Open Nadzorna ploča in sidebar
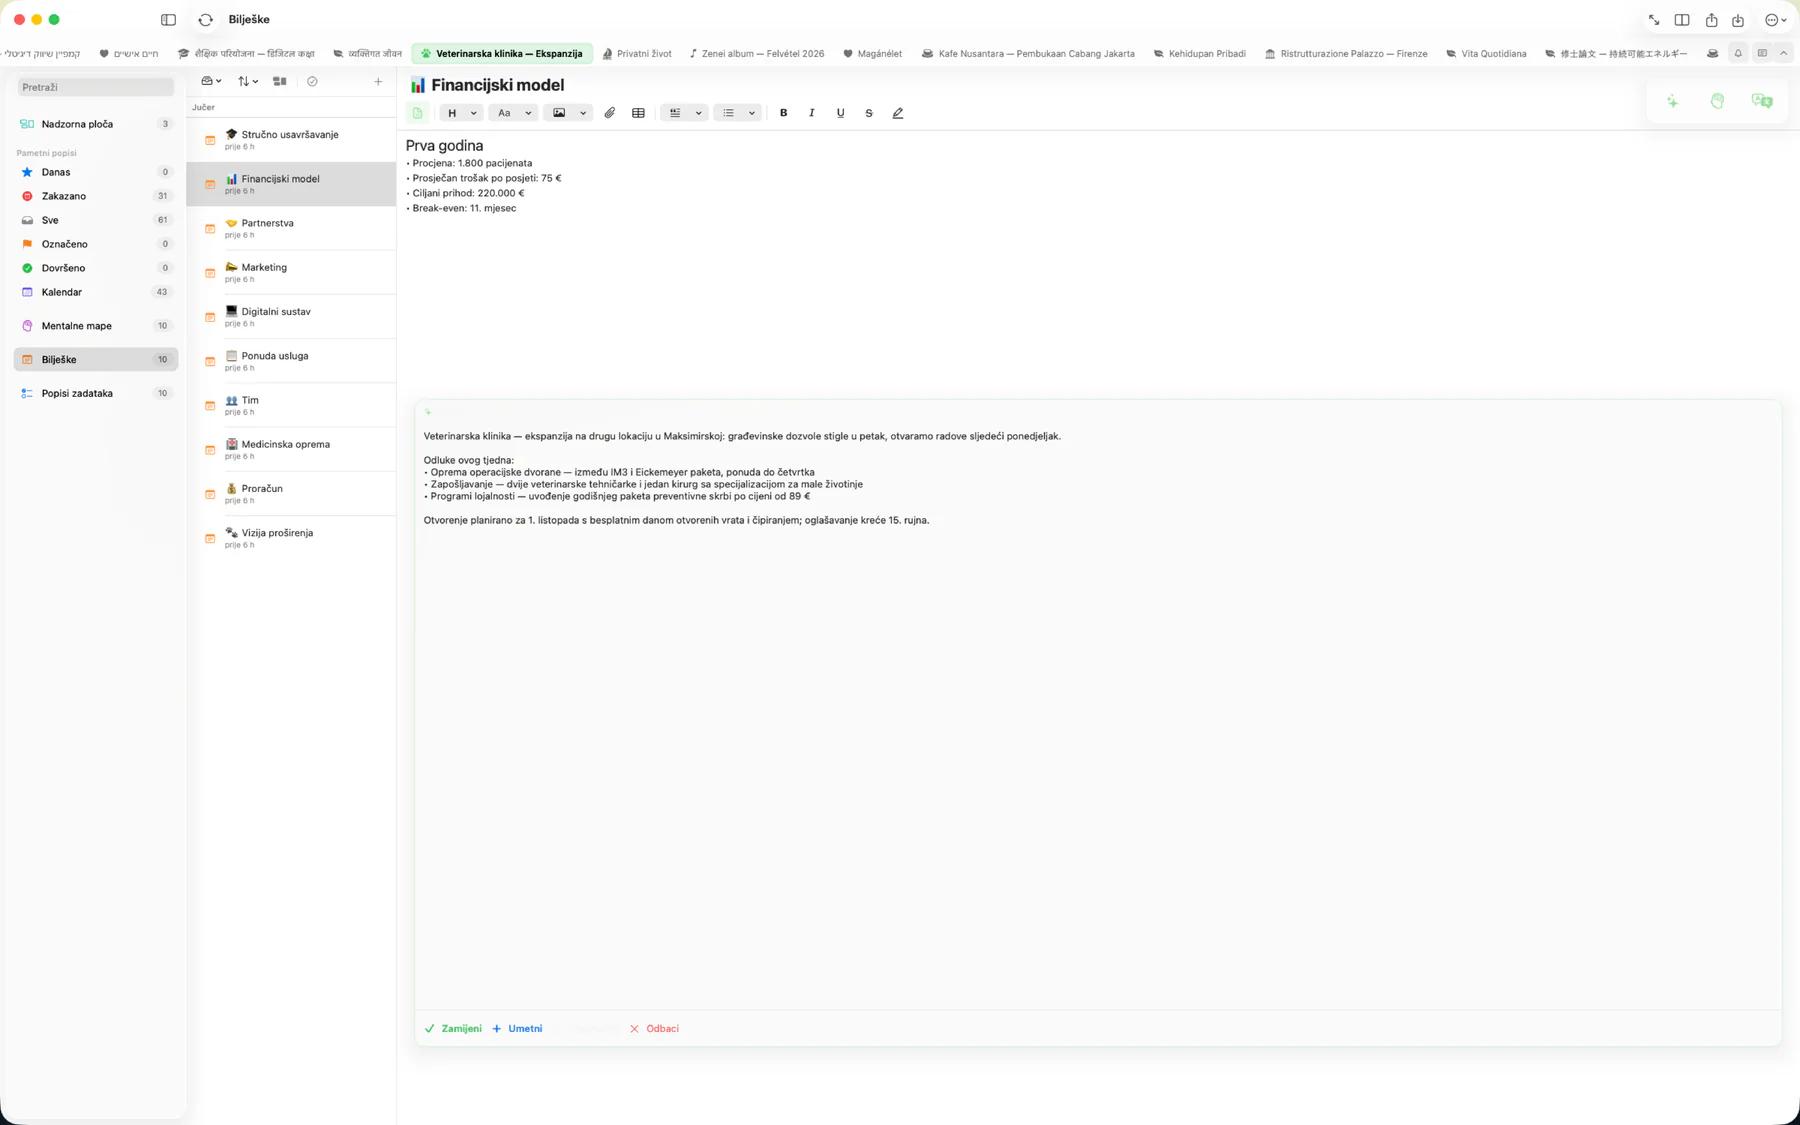The image size is (1800, 1125). pos(96,124)
